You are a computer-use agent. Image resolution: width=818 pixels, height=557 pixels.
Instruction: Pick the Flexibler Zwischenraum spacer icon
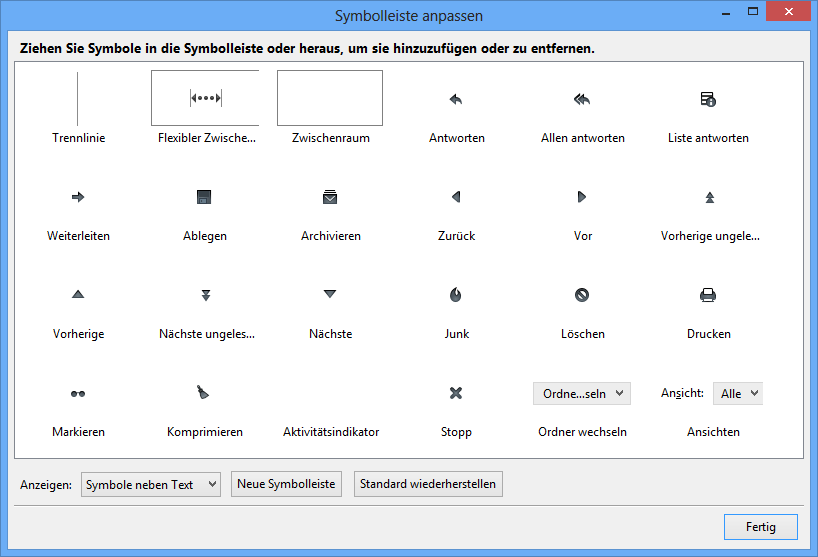tap(206, 98)
